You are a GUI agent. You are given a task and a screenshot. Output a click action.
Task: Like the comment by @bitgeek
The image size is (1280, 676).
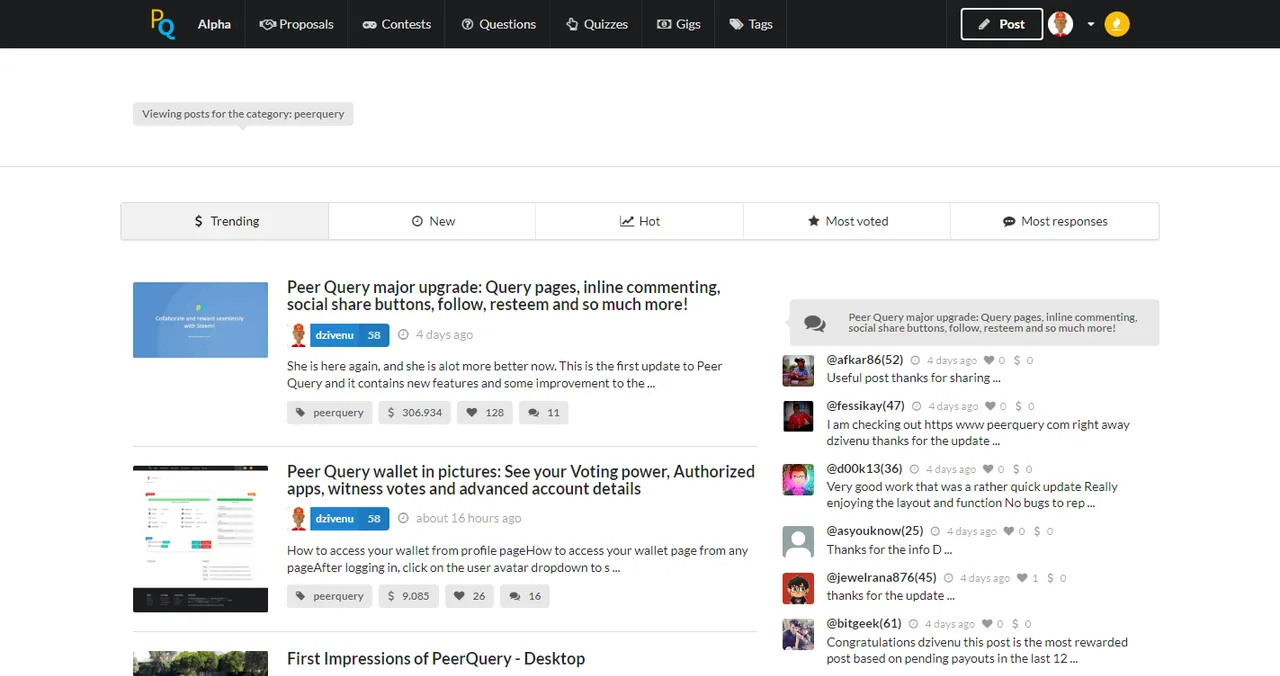pos(987,624)
